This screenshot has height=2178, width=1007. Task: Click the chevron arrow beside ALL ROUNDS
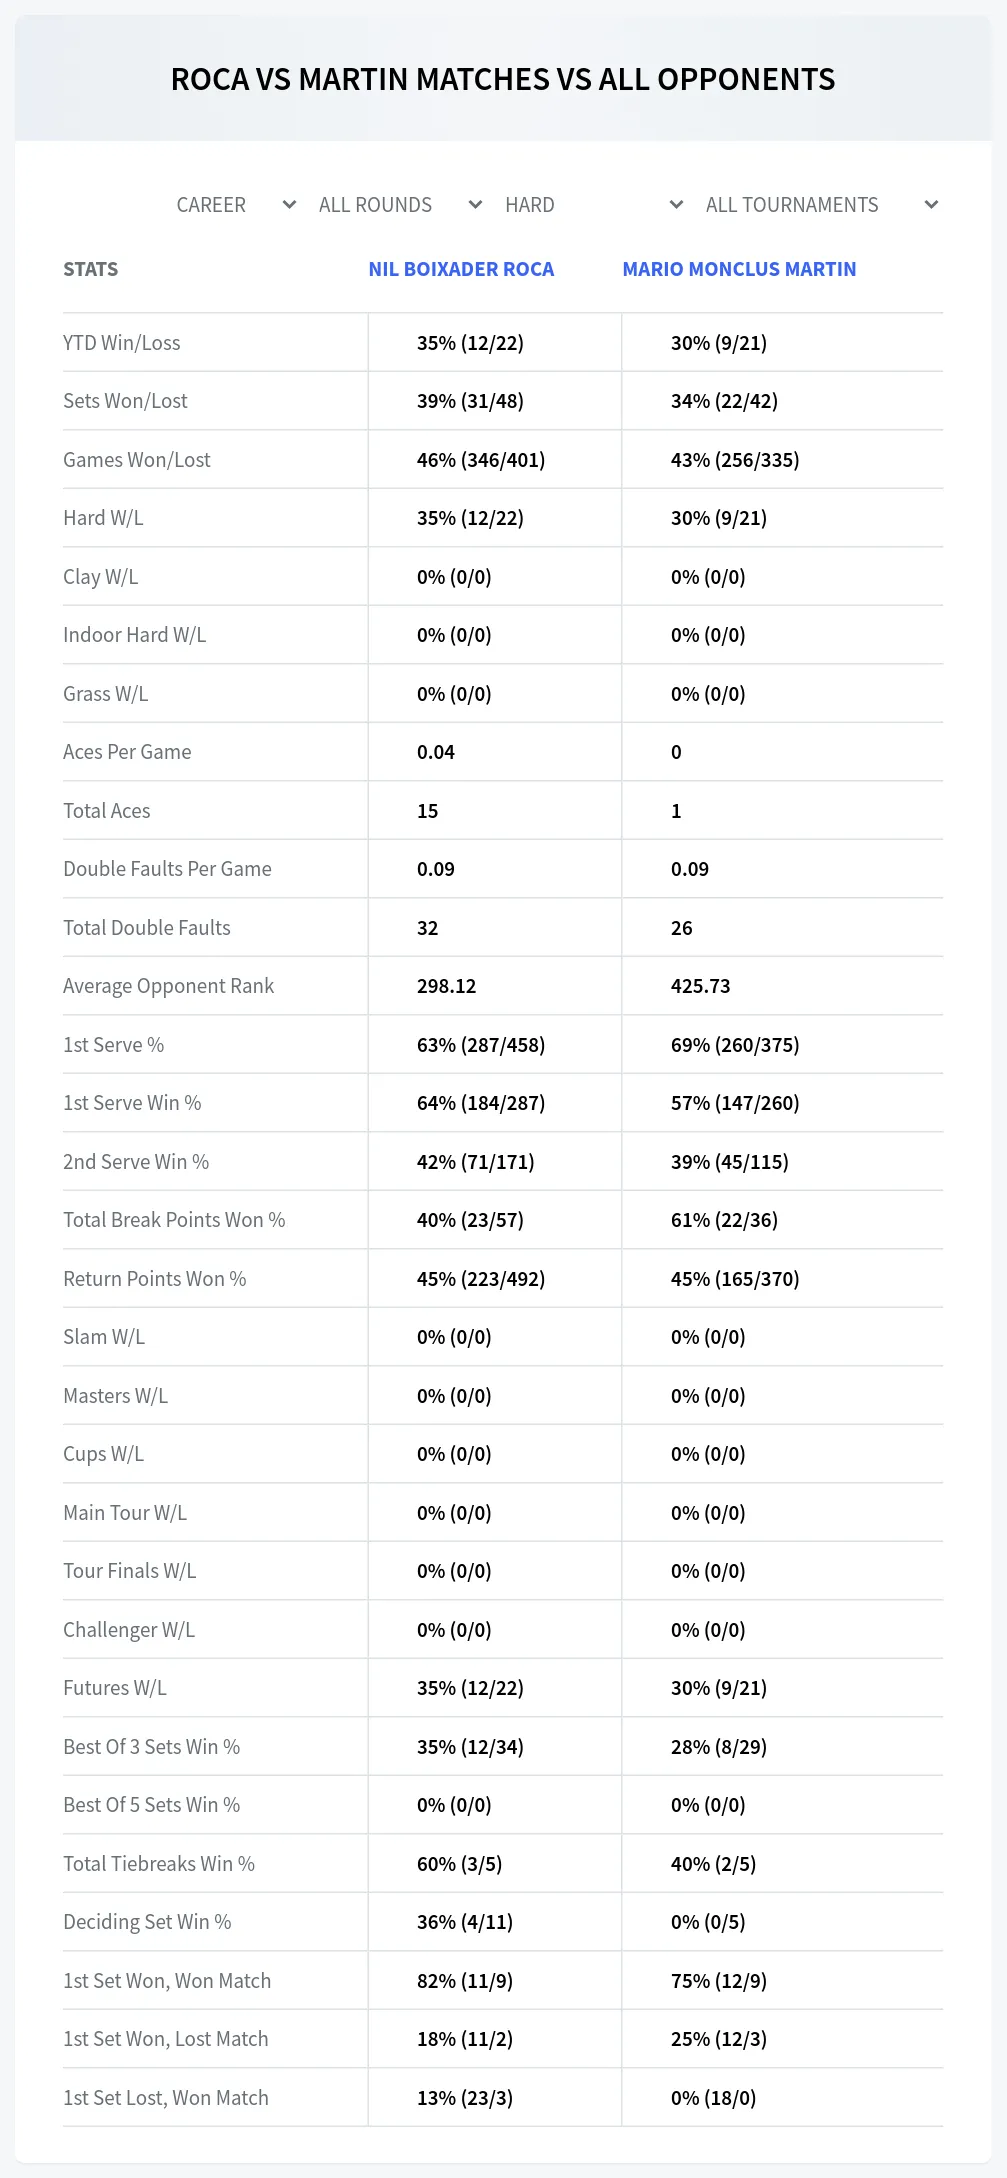[x=475, y=205]
